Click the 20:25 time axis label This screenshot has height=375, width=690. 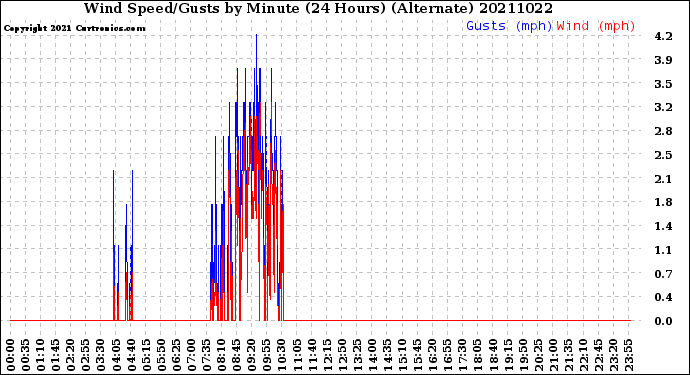click(539, 355)
